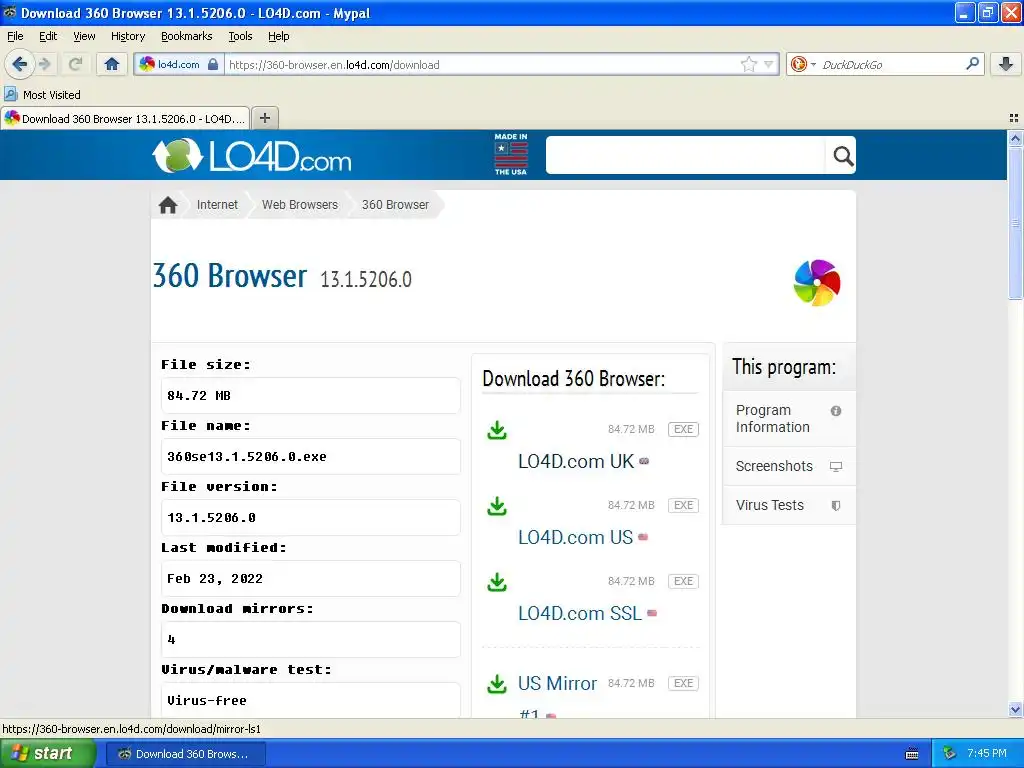Open the US Mirror #1 download link
Viewport: 1024px width, 768px height.
[557, 684]
